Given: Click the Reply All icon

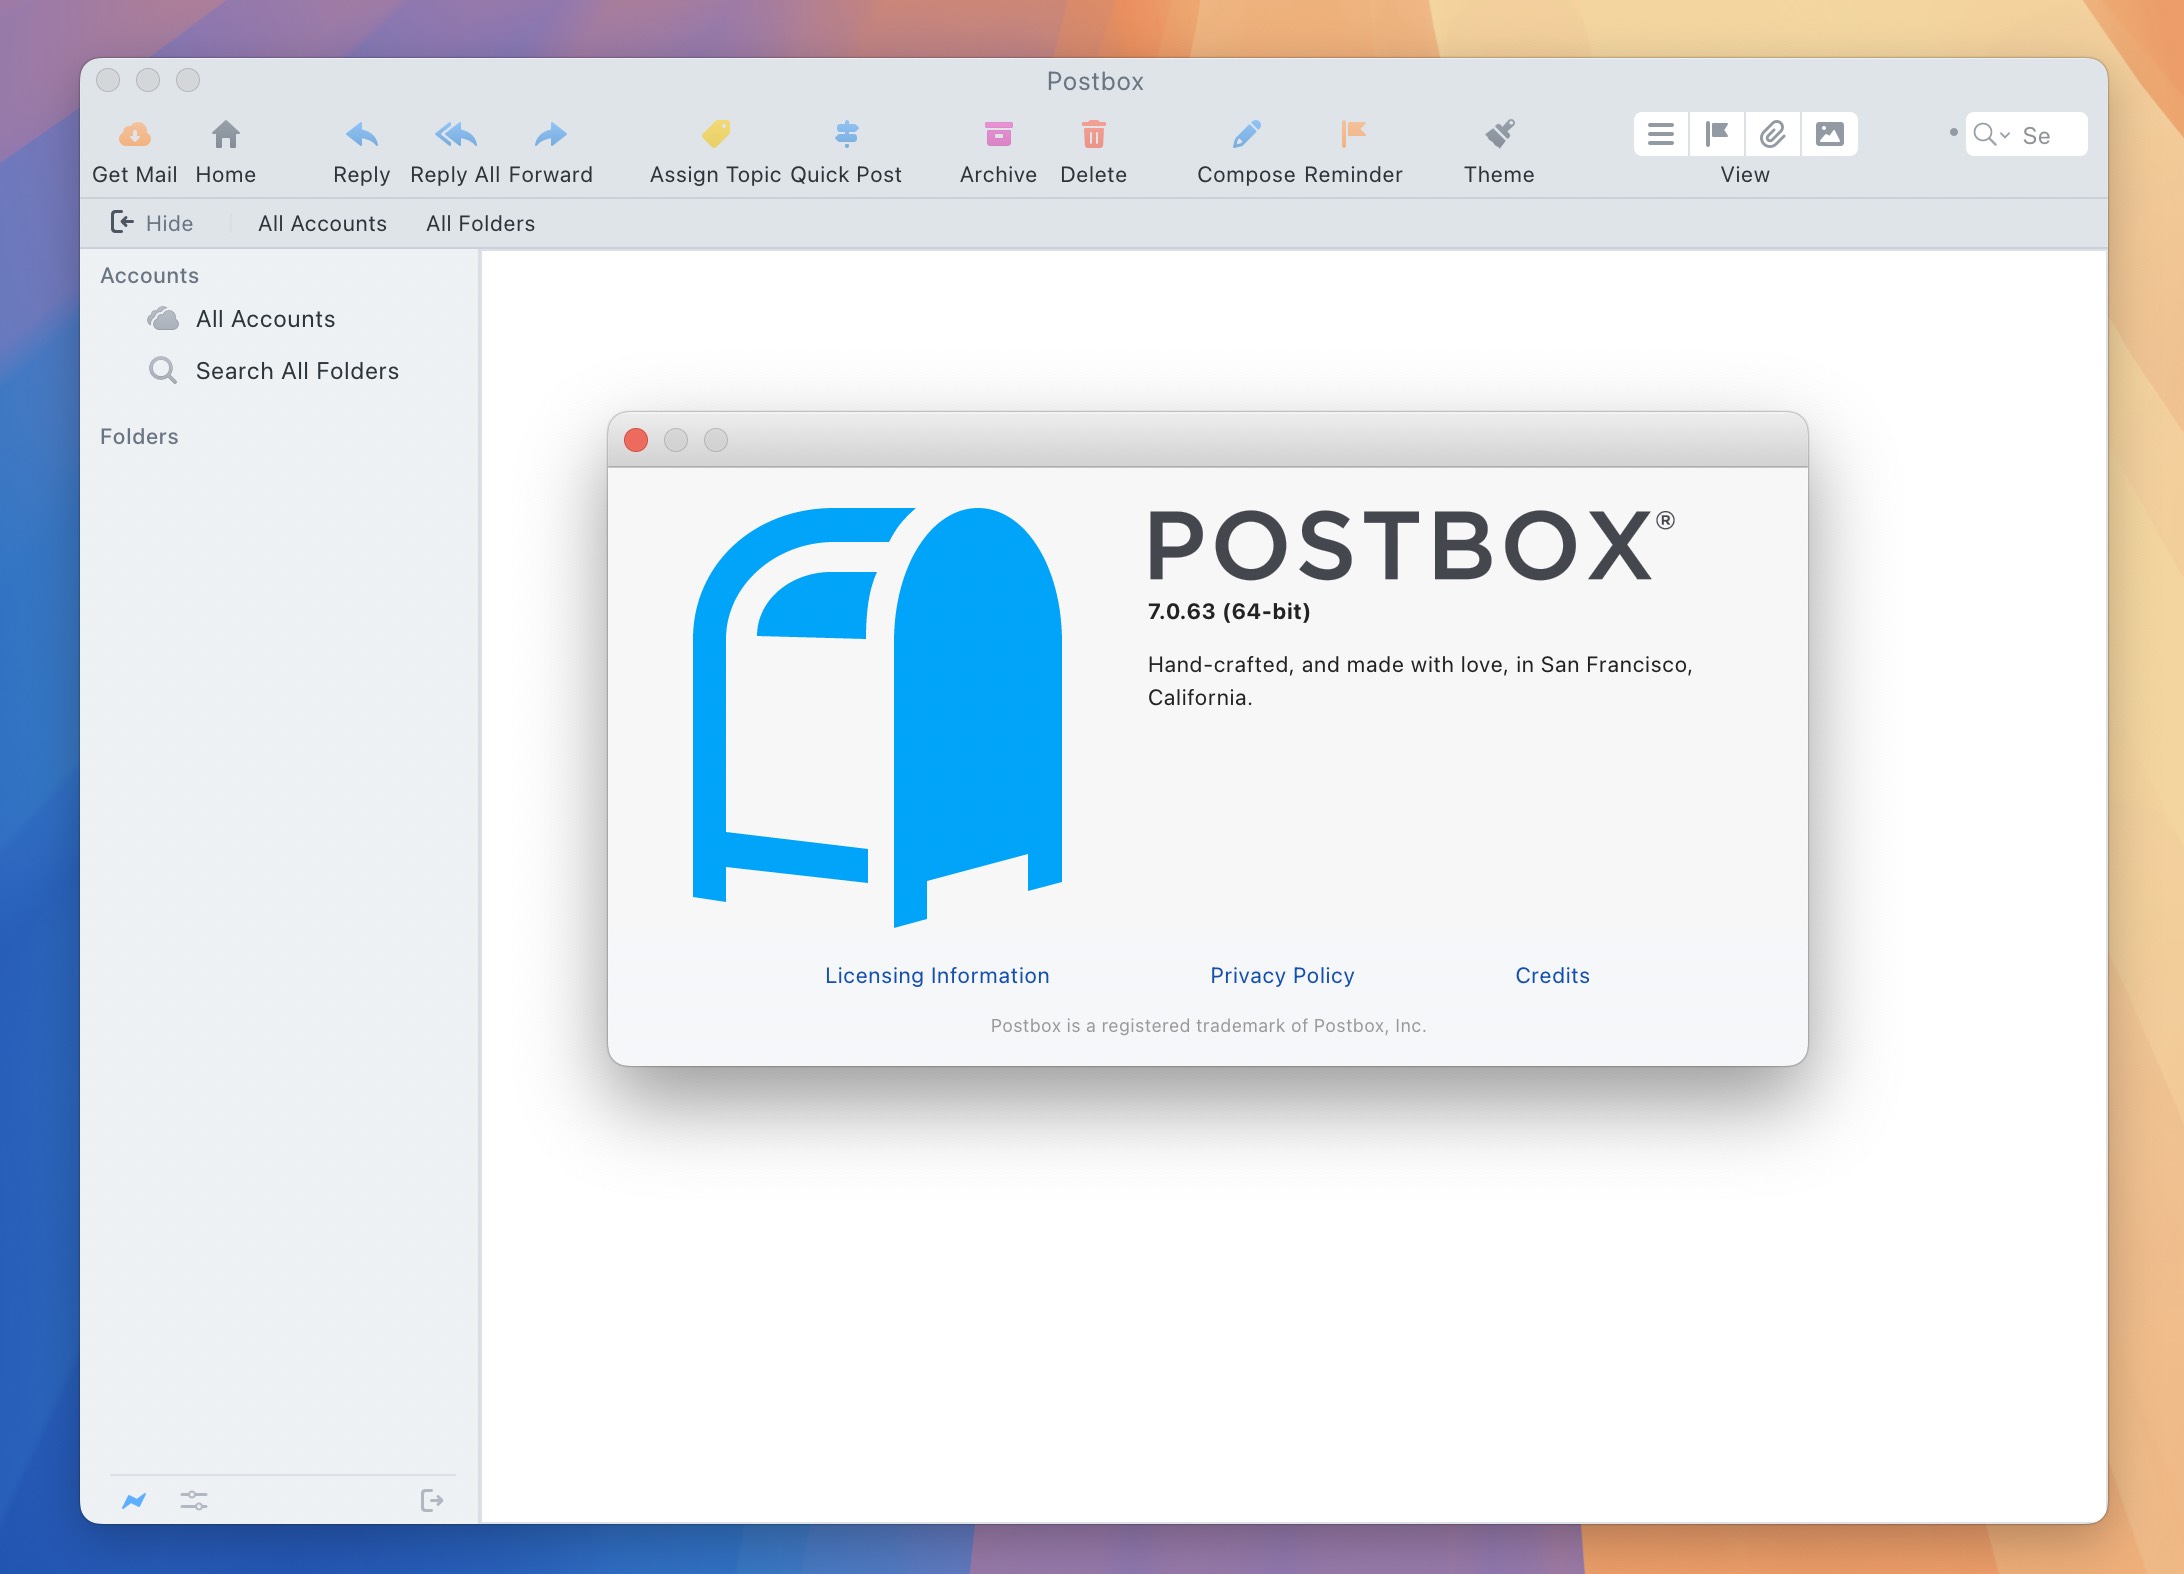Looking at the screenshot, I should pos(455,134).
